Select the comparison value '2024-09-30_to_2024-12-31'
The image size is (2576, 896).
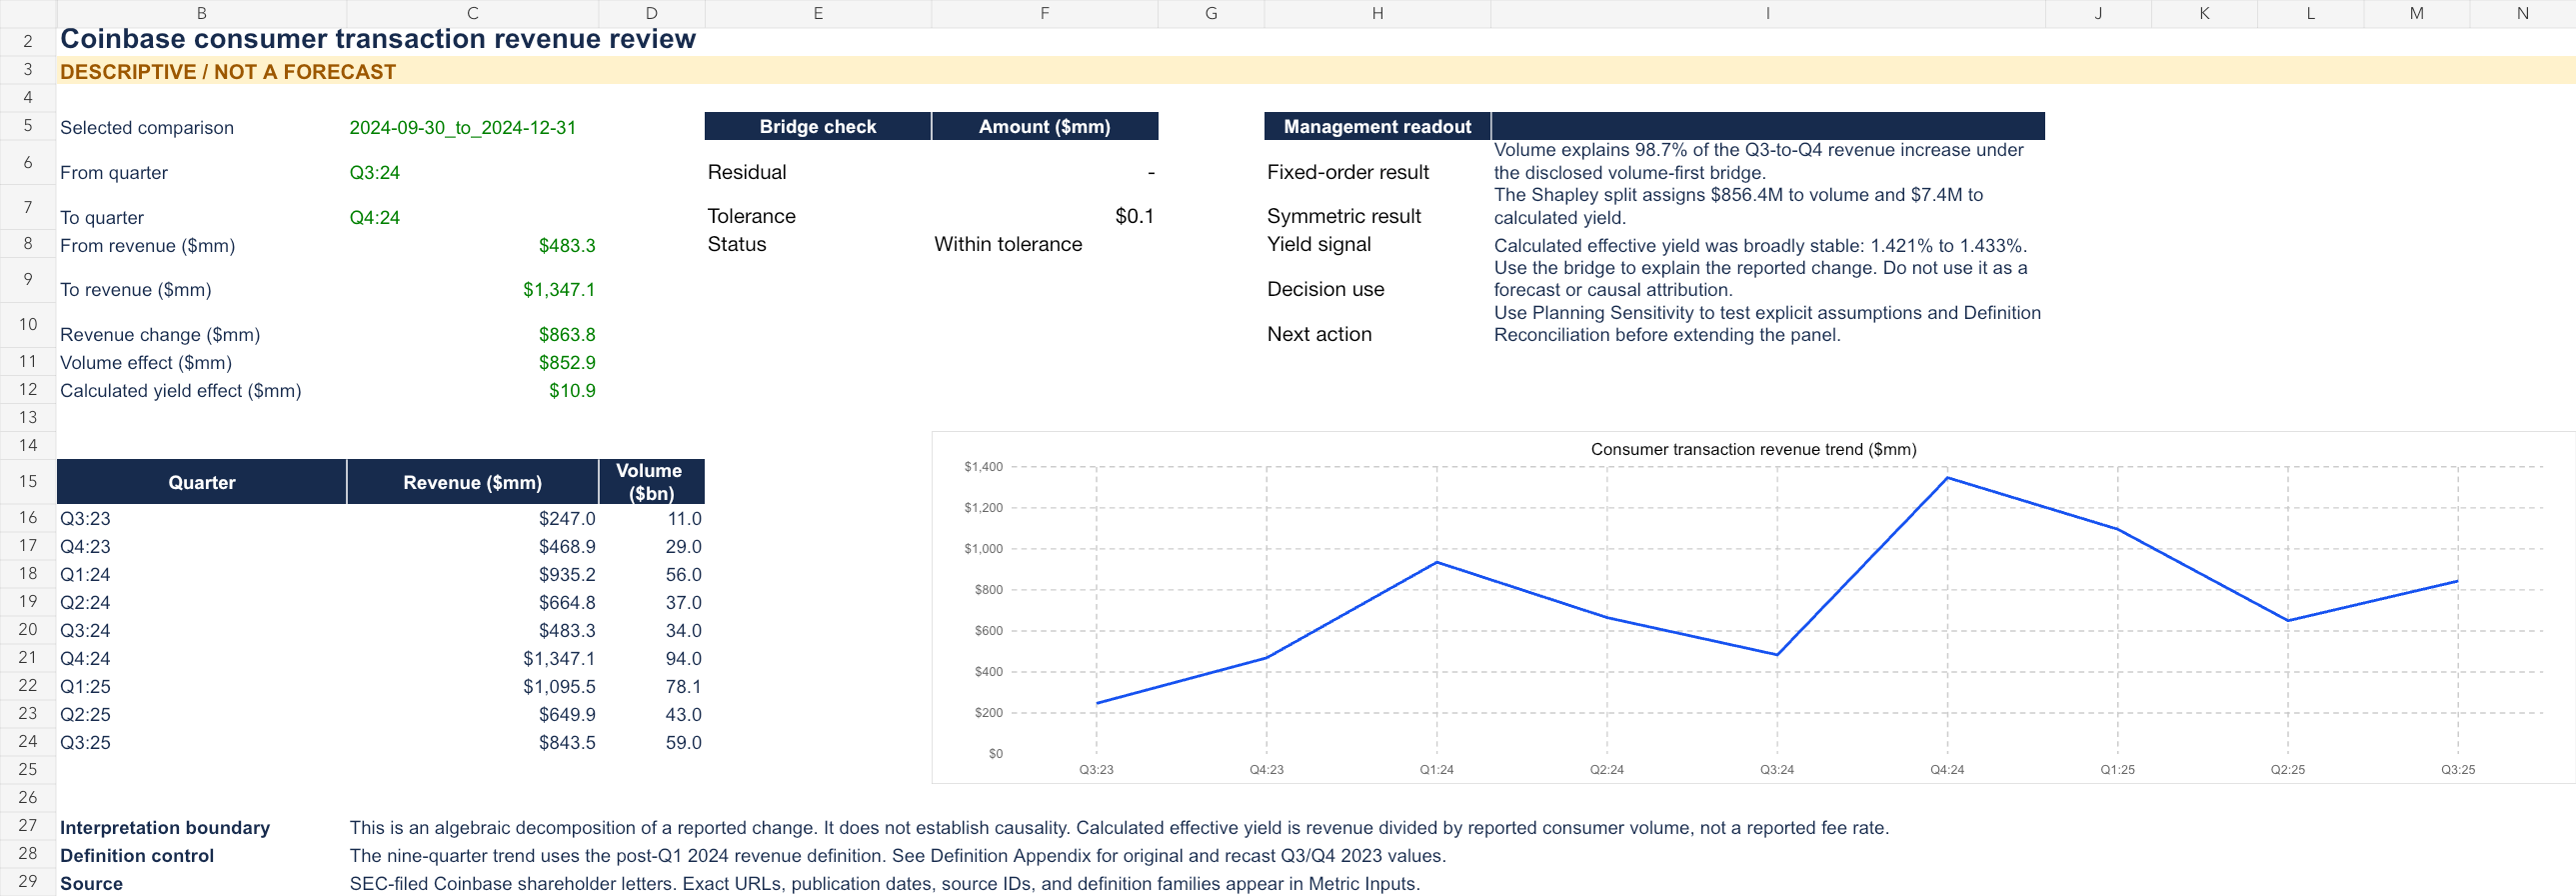tap(462, 128)
